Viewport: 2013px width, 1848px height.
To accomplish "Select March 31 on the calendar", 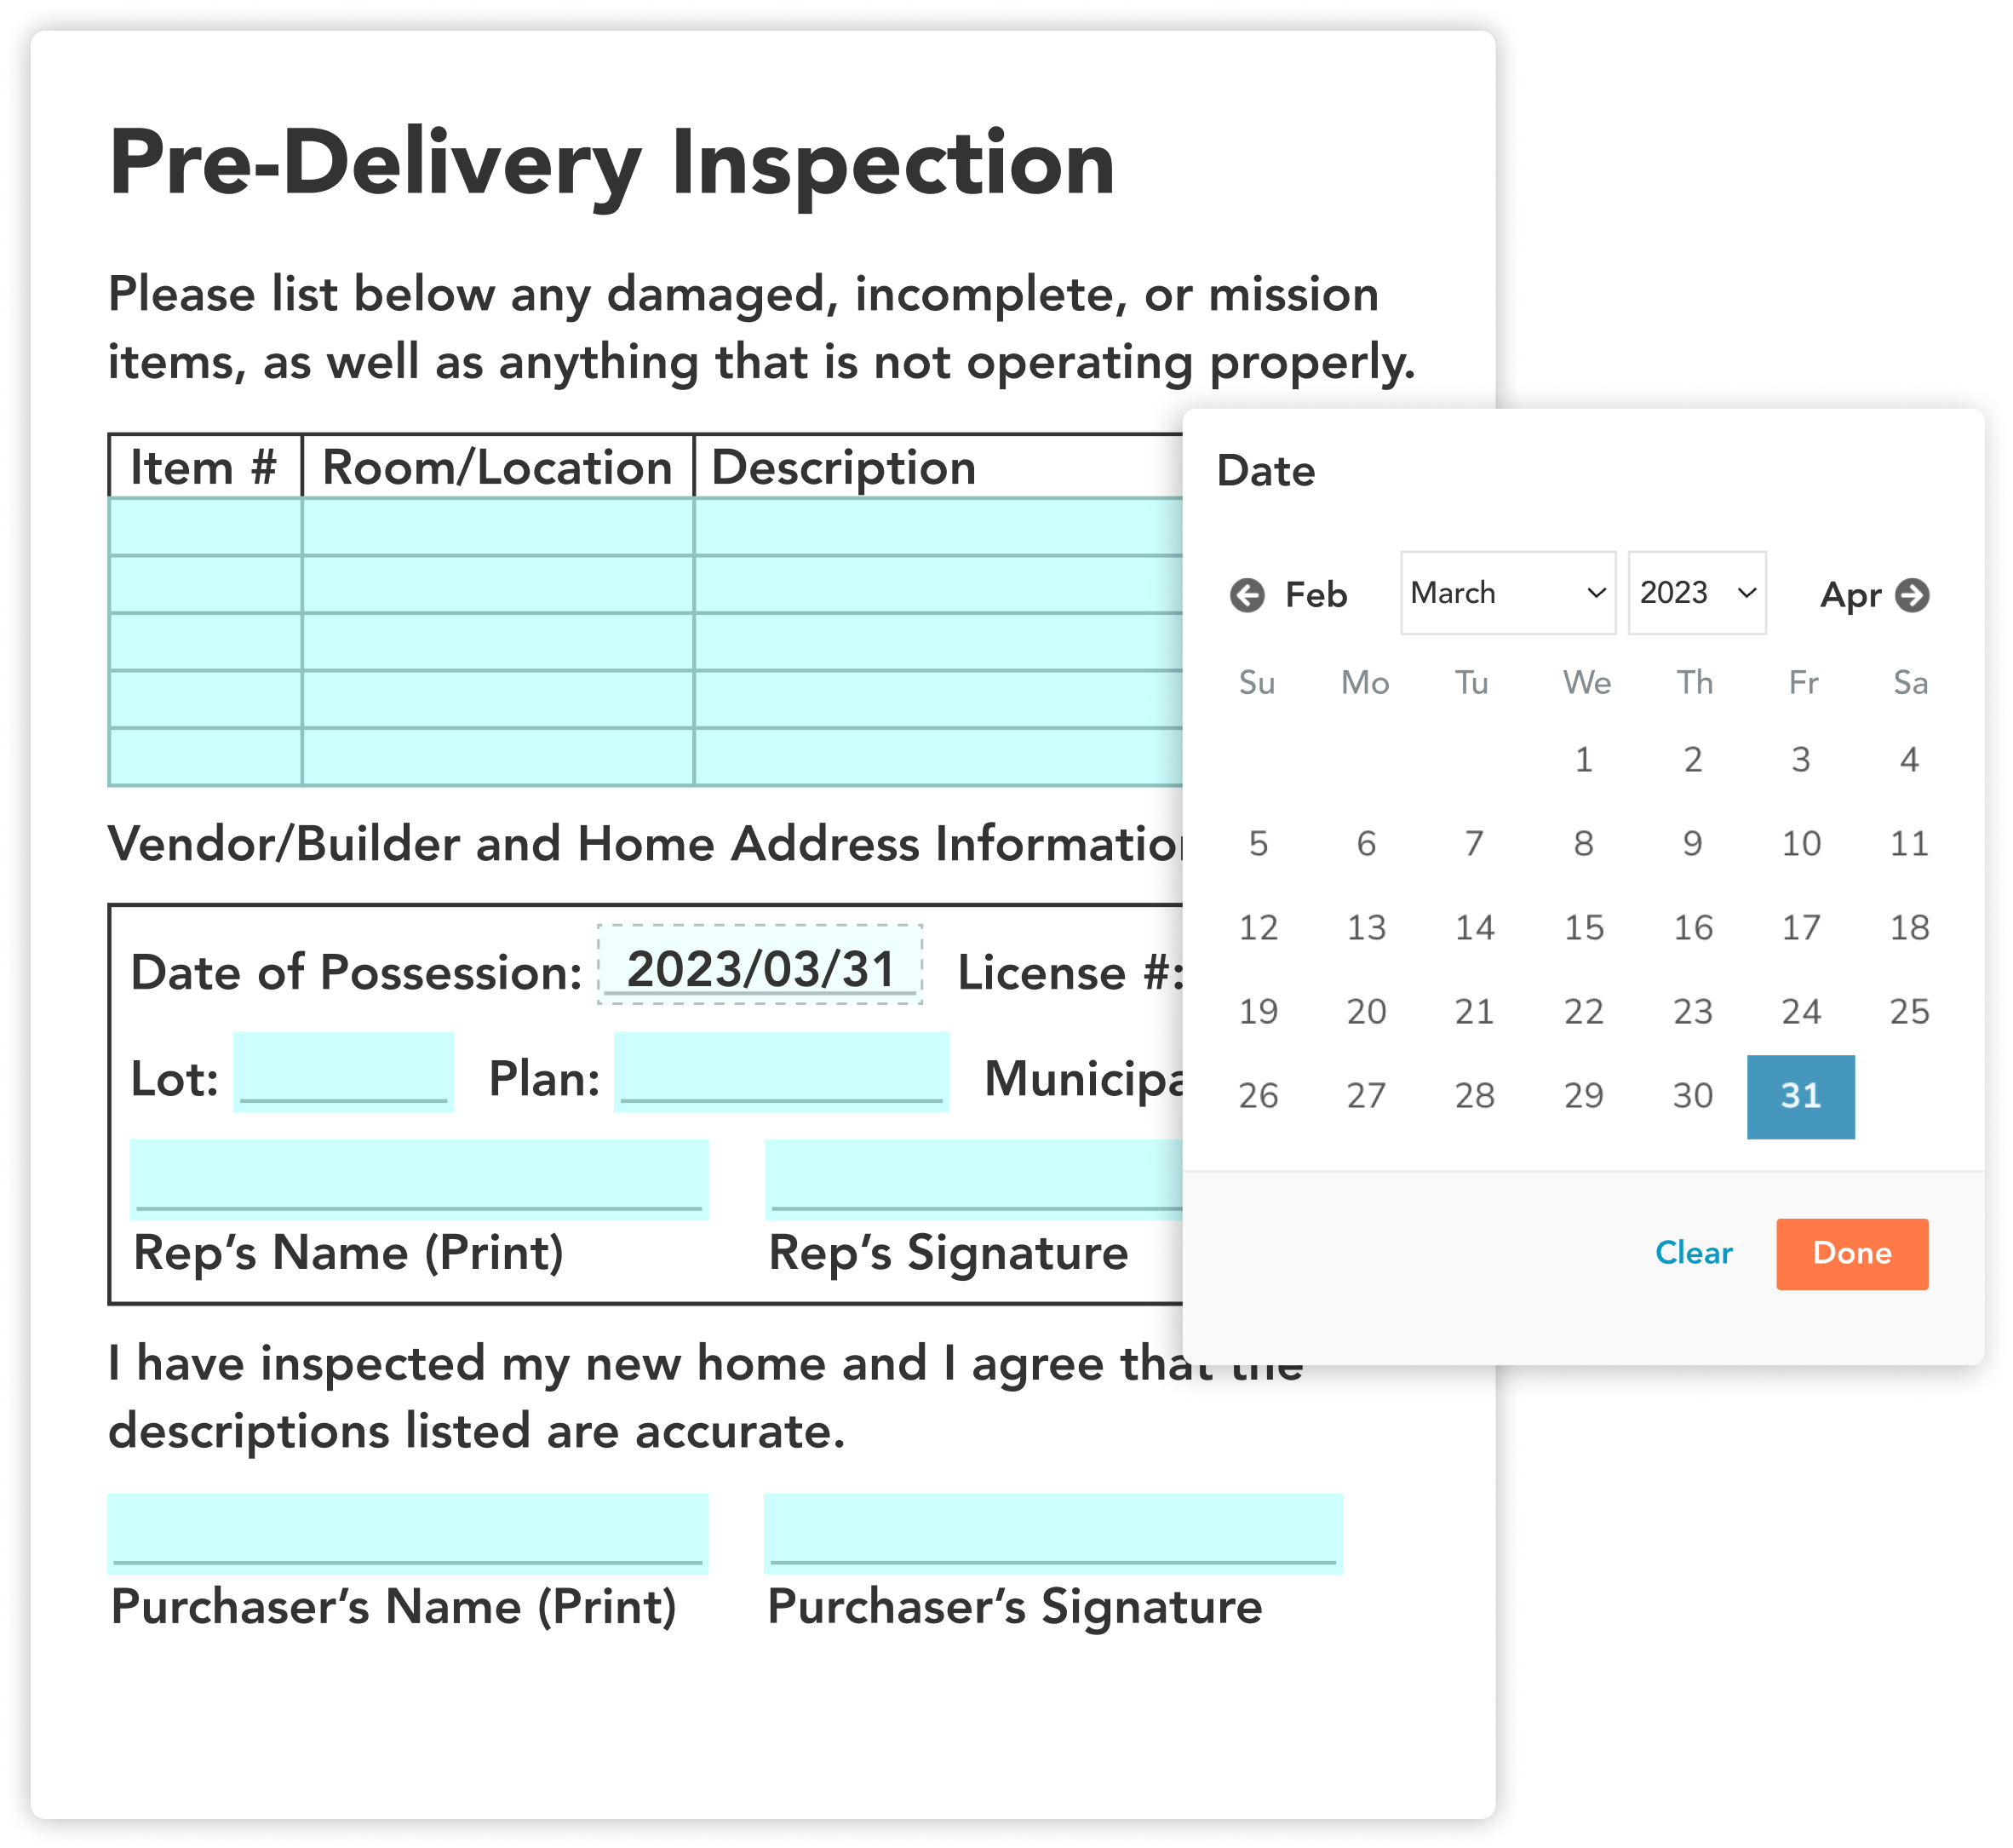I will coord(1801,1143).
